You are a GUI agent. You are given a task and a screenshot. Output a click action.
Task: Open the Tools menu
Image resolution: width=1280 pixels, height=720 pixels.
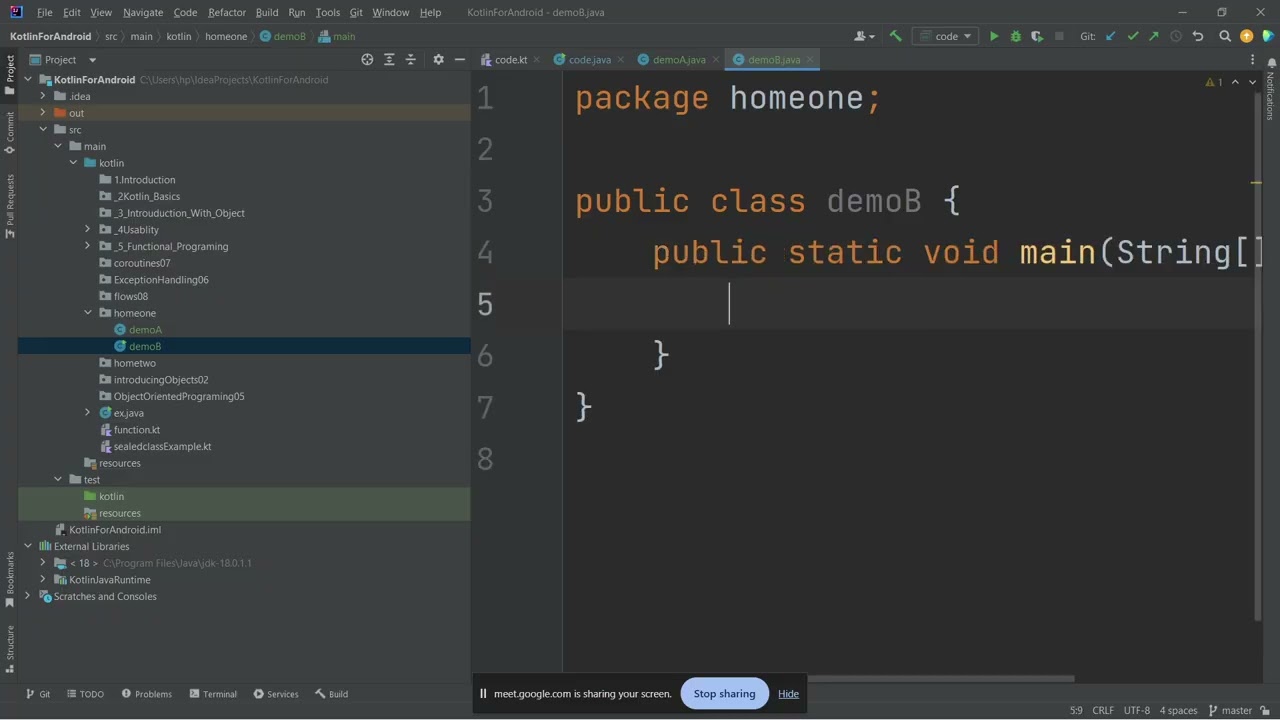tap(328, 12)
